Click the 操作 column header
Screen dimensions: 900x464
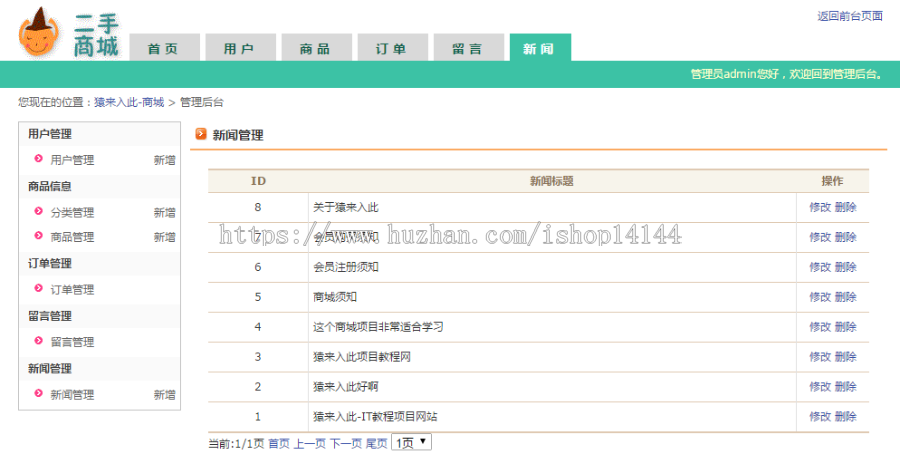832,181
